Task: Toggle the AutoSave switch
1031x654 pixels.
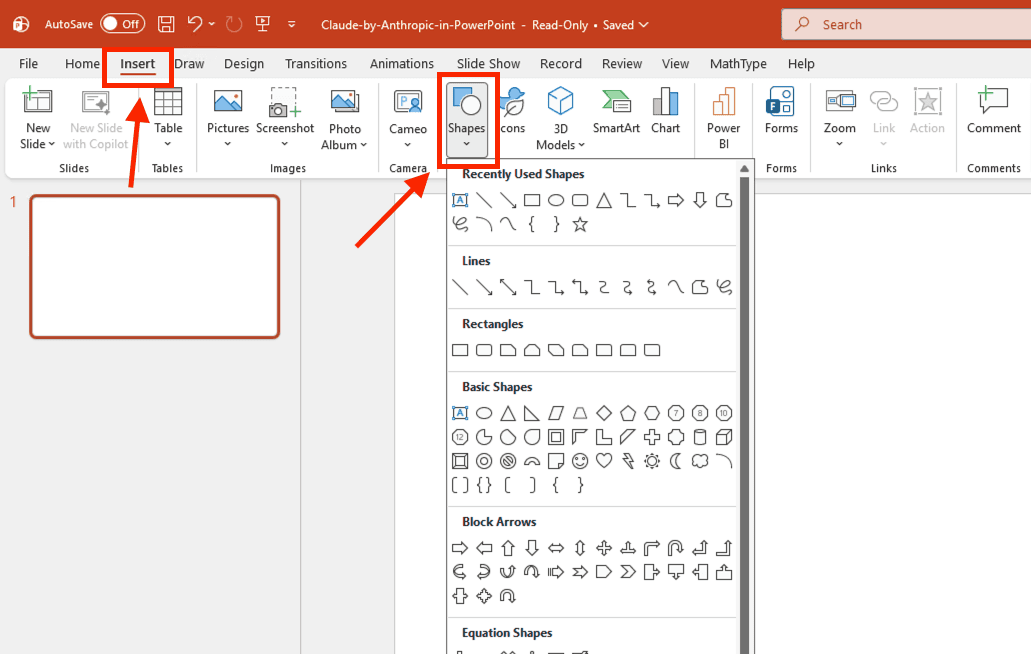Action: pos(122,24)
